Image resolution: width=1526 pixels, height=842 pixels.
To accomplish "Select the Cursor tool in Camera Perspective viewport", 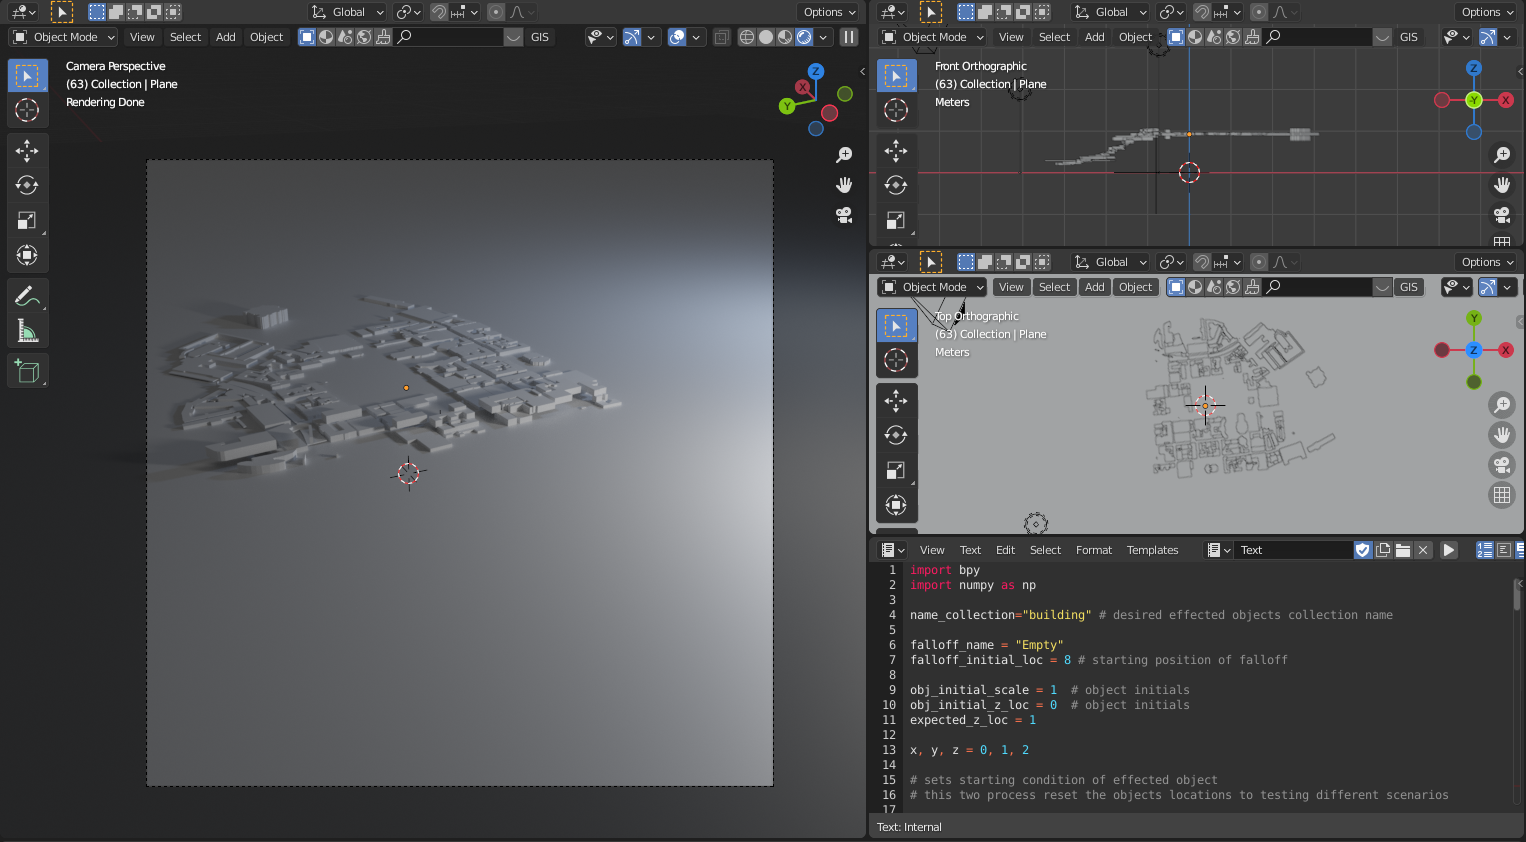I will click(x=27, y=110).
